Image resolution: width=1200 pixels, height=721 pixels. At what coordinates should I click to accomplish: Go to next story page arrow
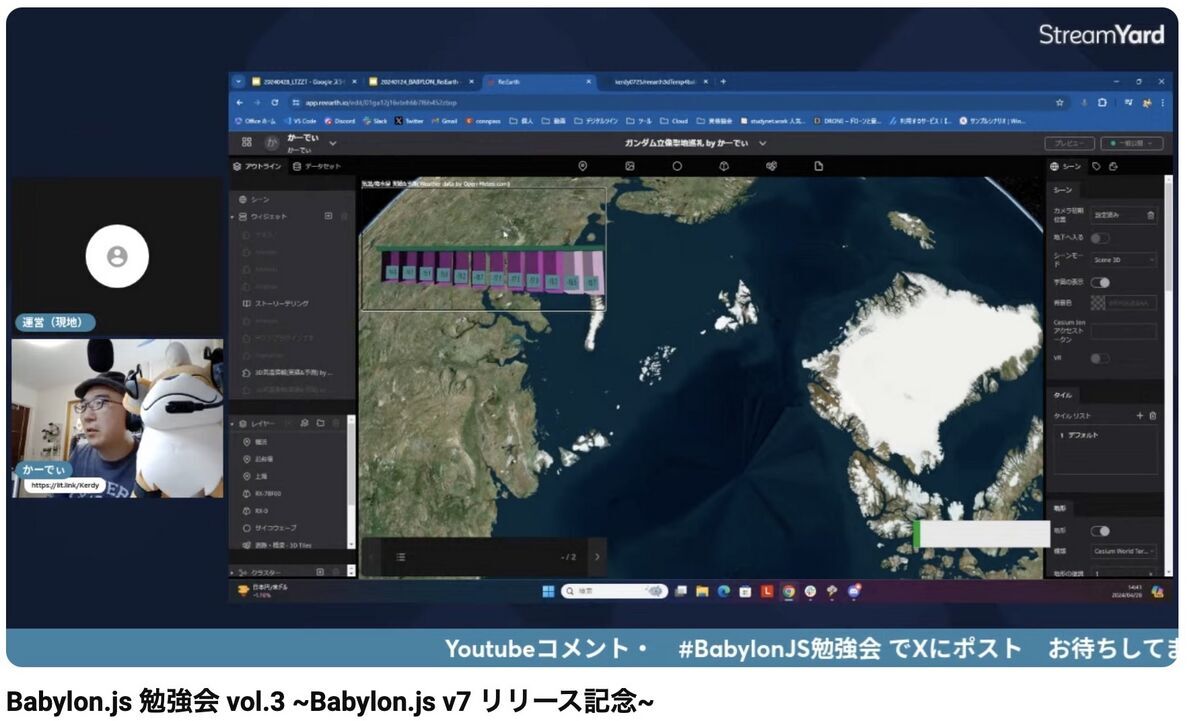pos(597,557)
